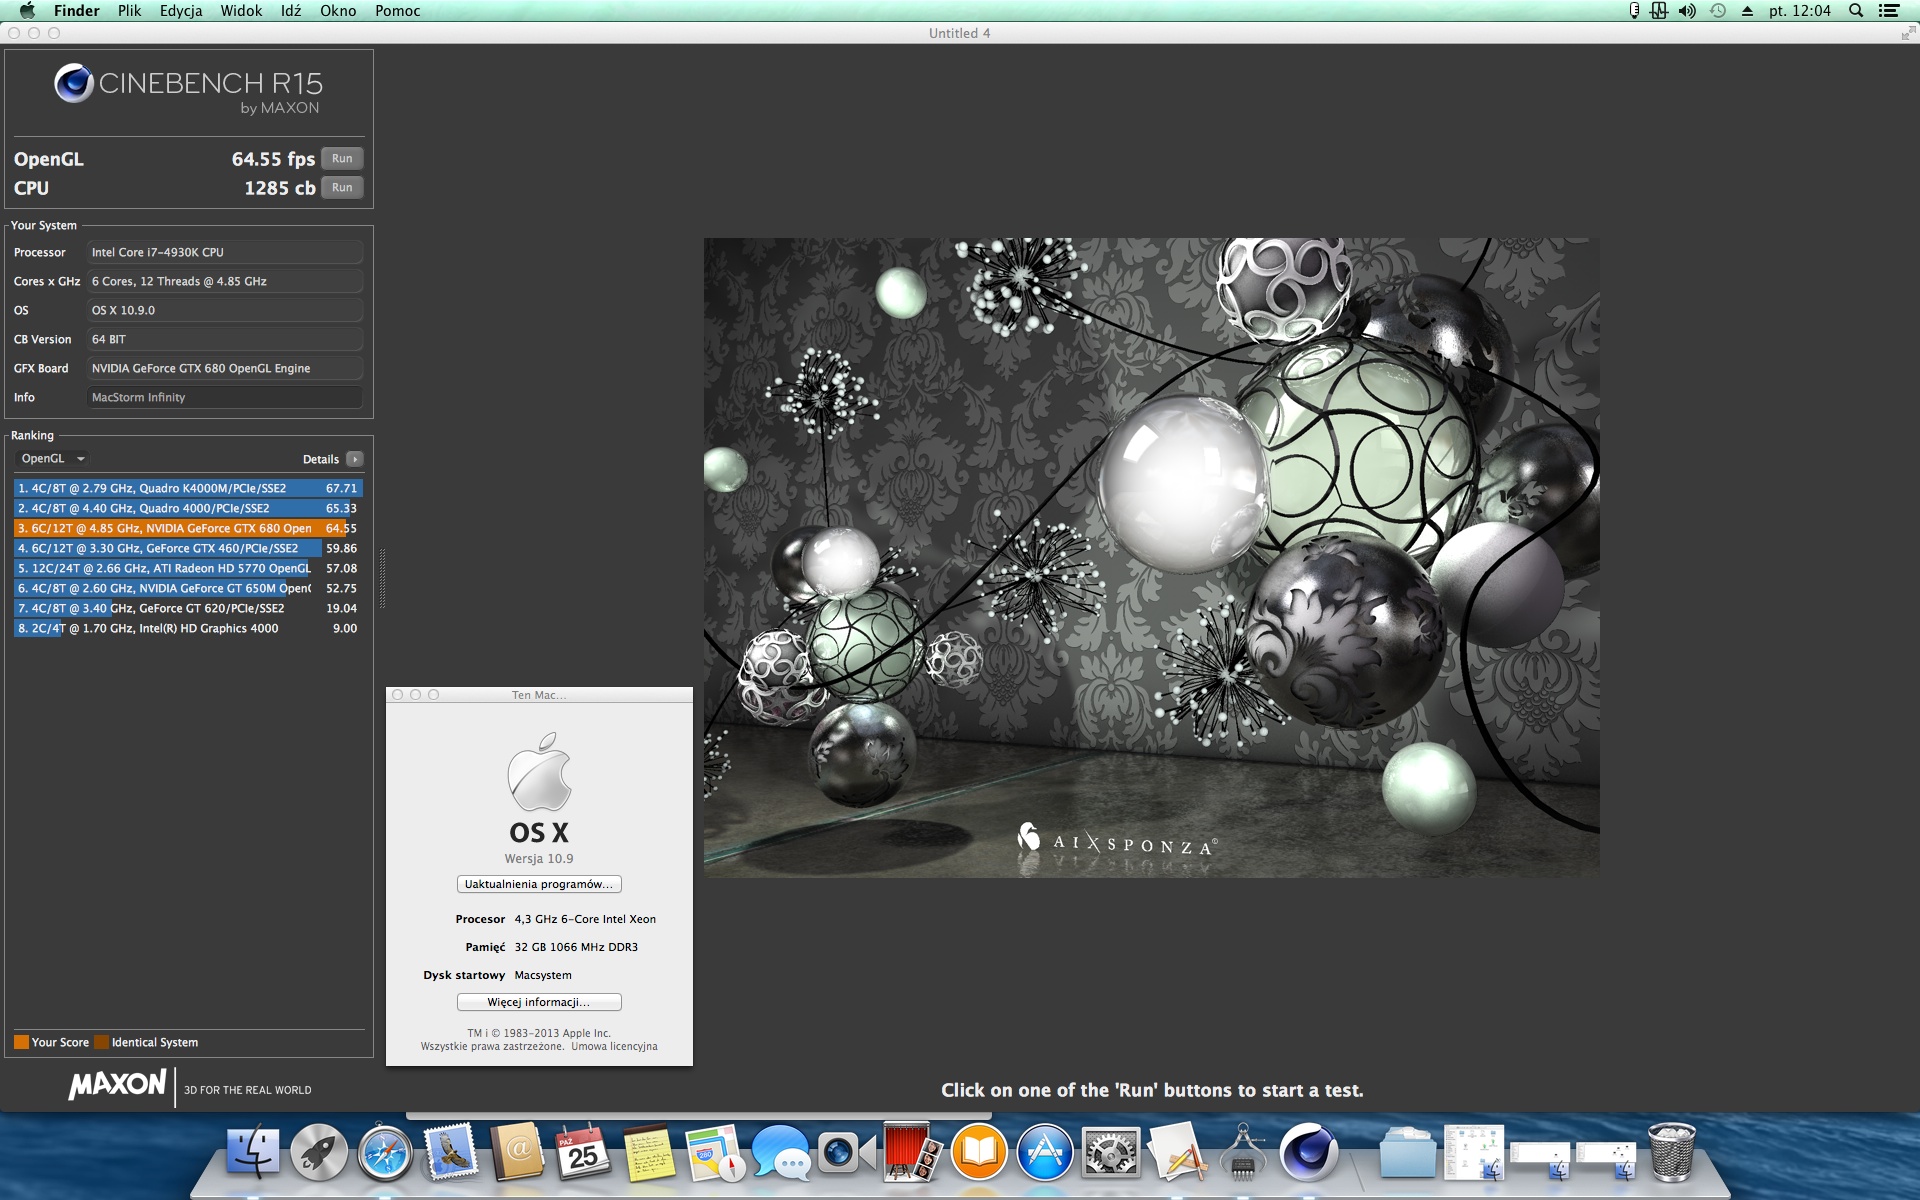Open System Preferences gear icon
The image size is (1920, 1200).
click(1110, 1152)
